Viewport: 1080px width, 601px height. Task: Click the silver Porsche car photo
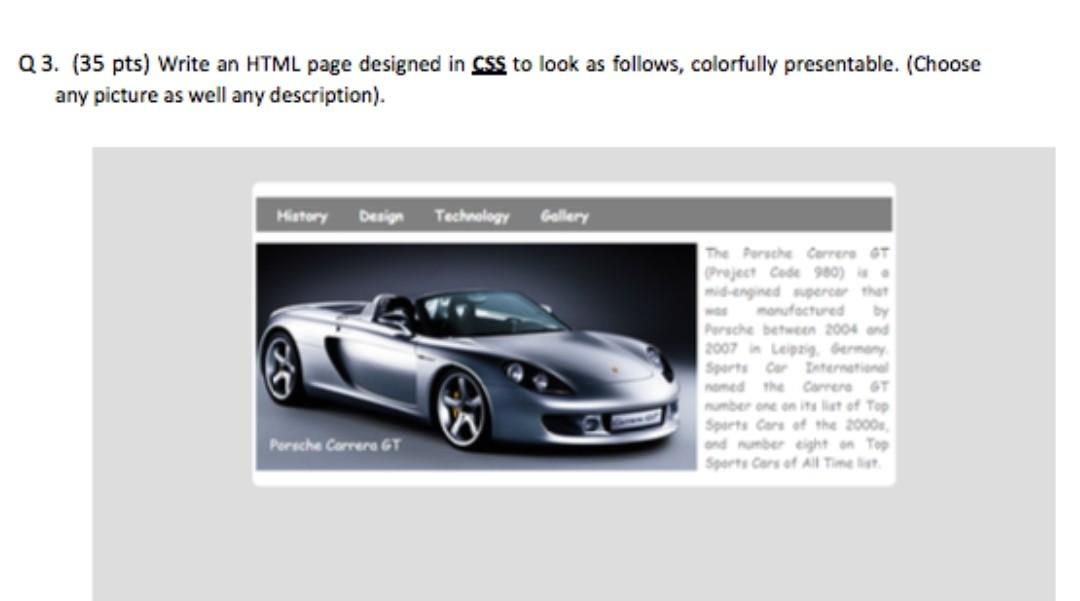(x=476, y=357)
